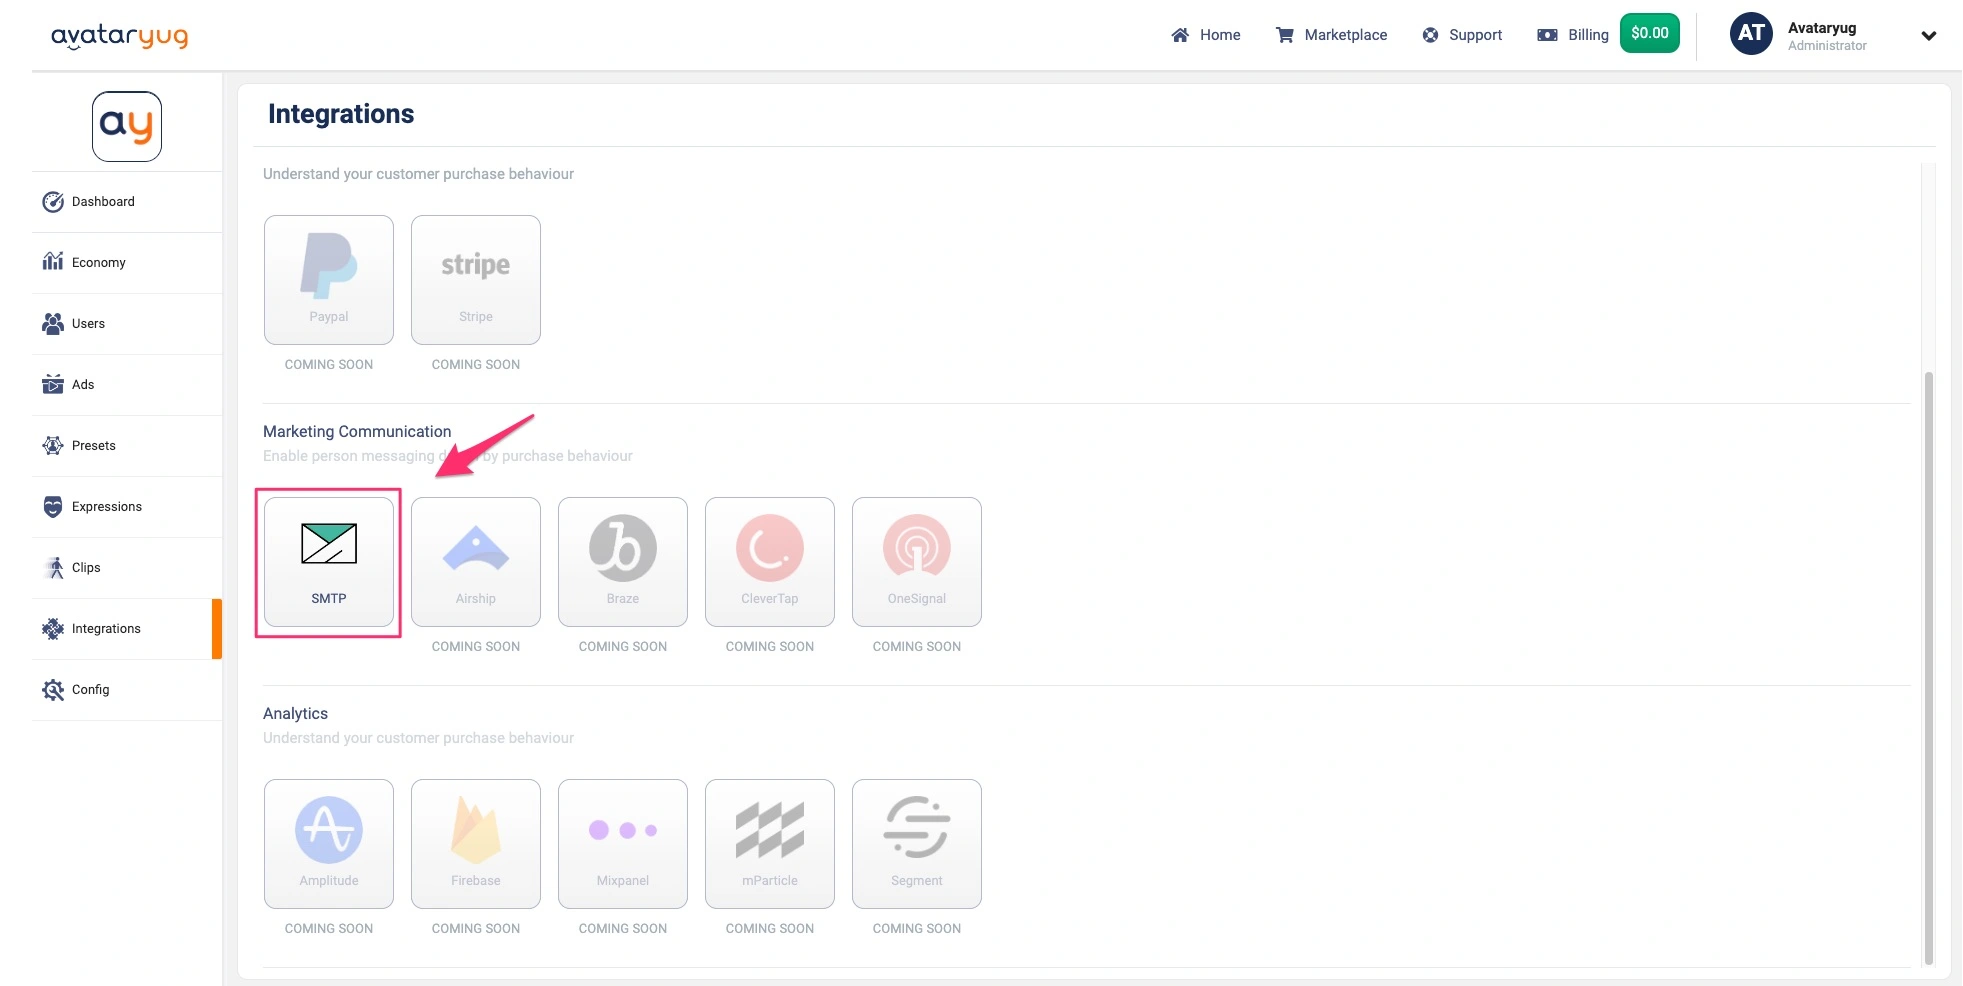The image size is (1963, 986).
Task: Open the Ads section
Action: click(x=53, y=384)
